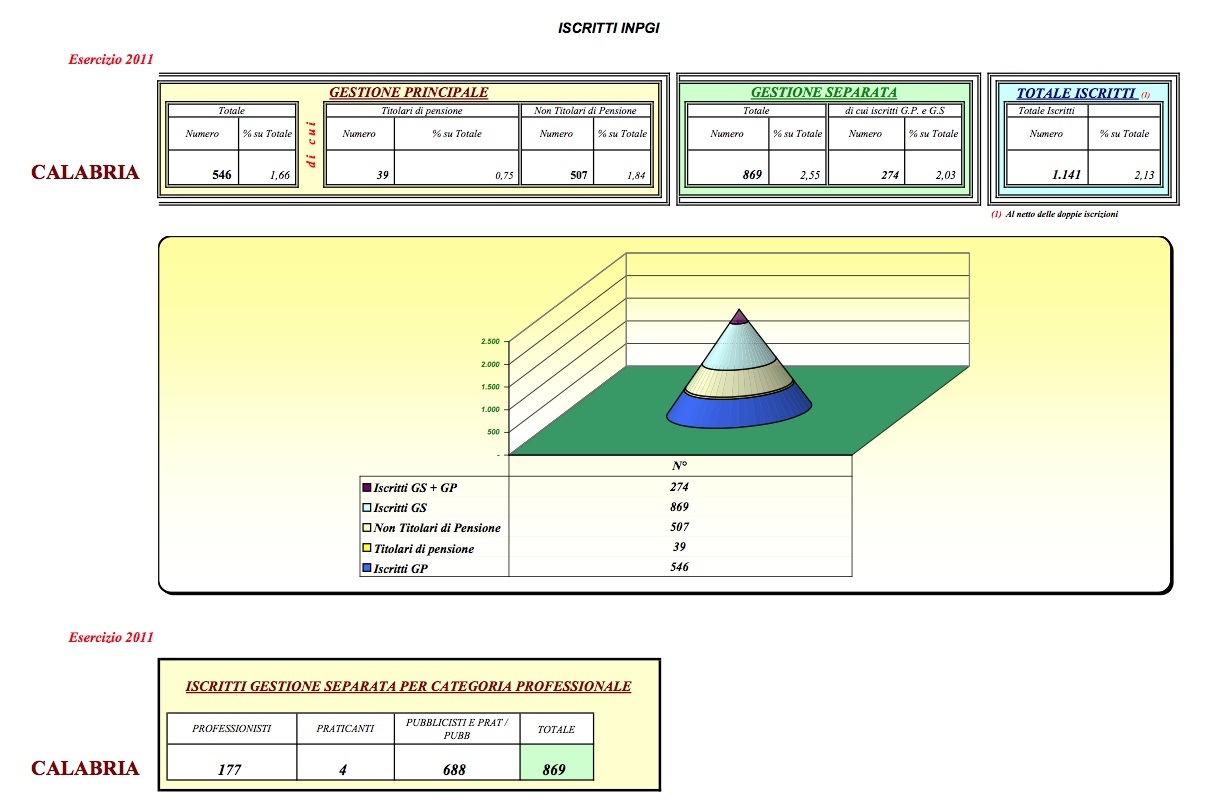Select value 274 in the chart data table
The width and height of the screenshot is (1217, 811).
680,487
